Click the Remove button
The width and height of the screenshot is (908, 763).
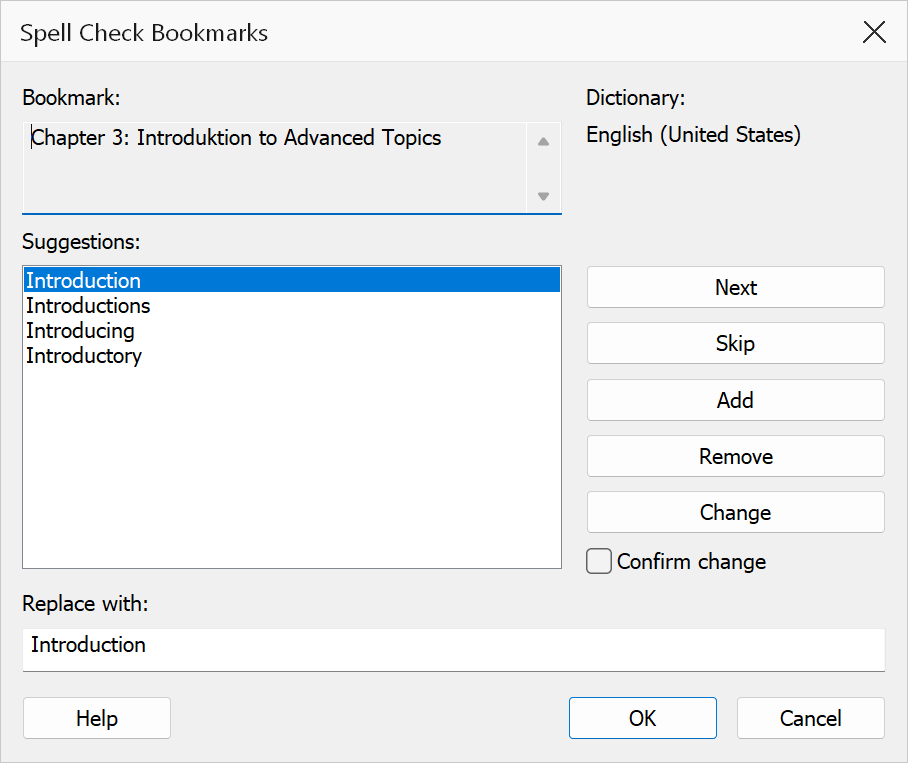[x=735, y=456]
